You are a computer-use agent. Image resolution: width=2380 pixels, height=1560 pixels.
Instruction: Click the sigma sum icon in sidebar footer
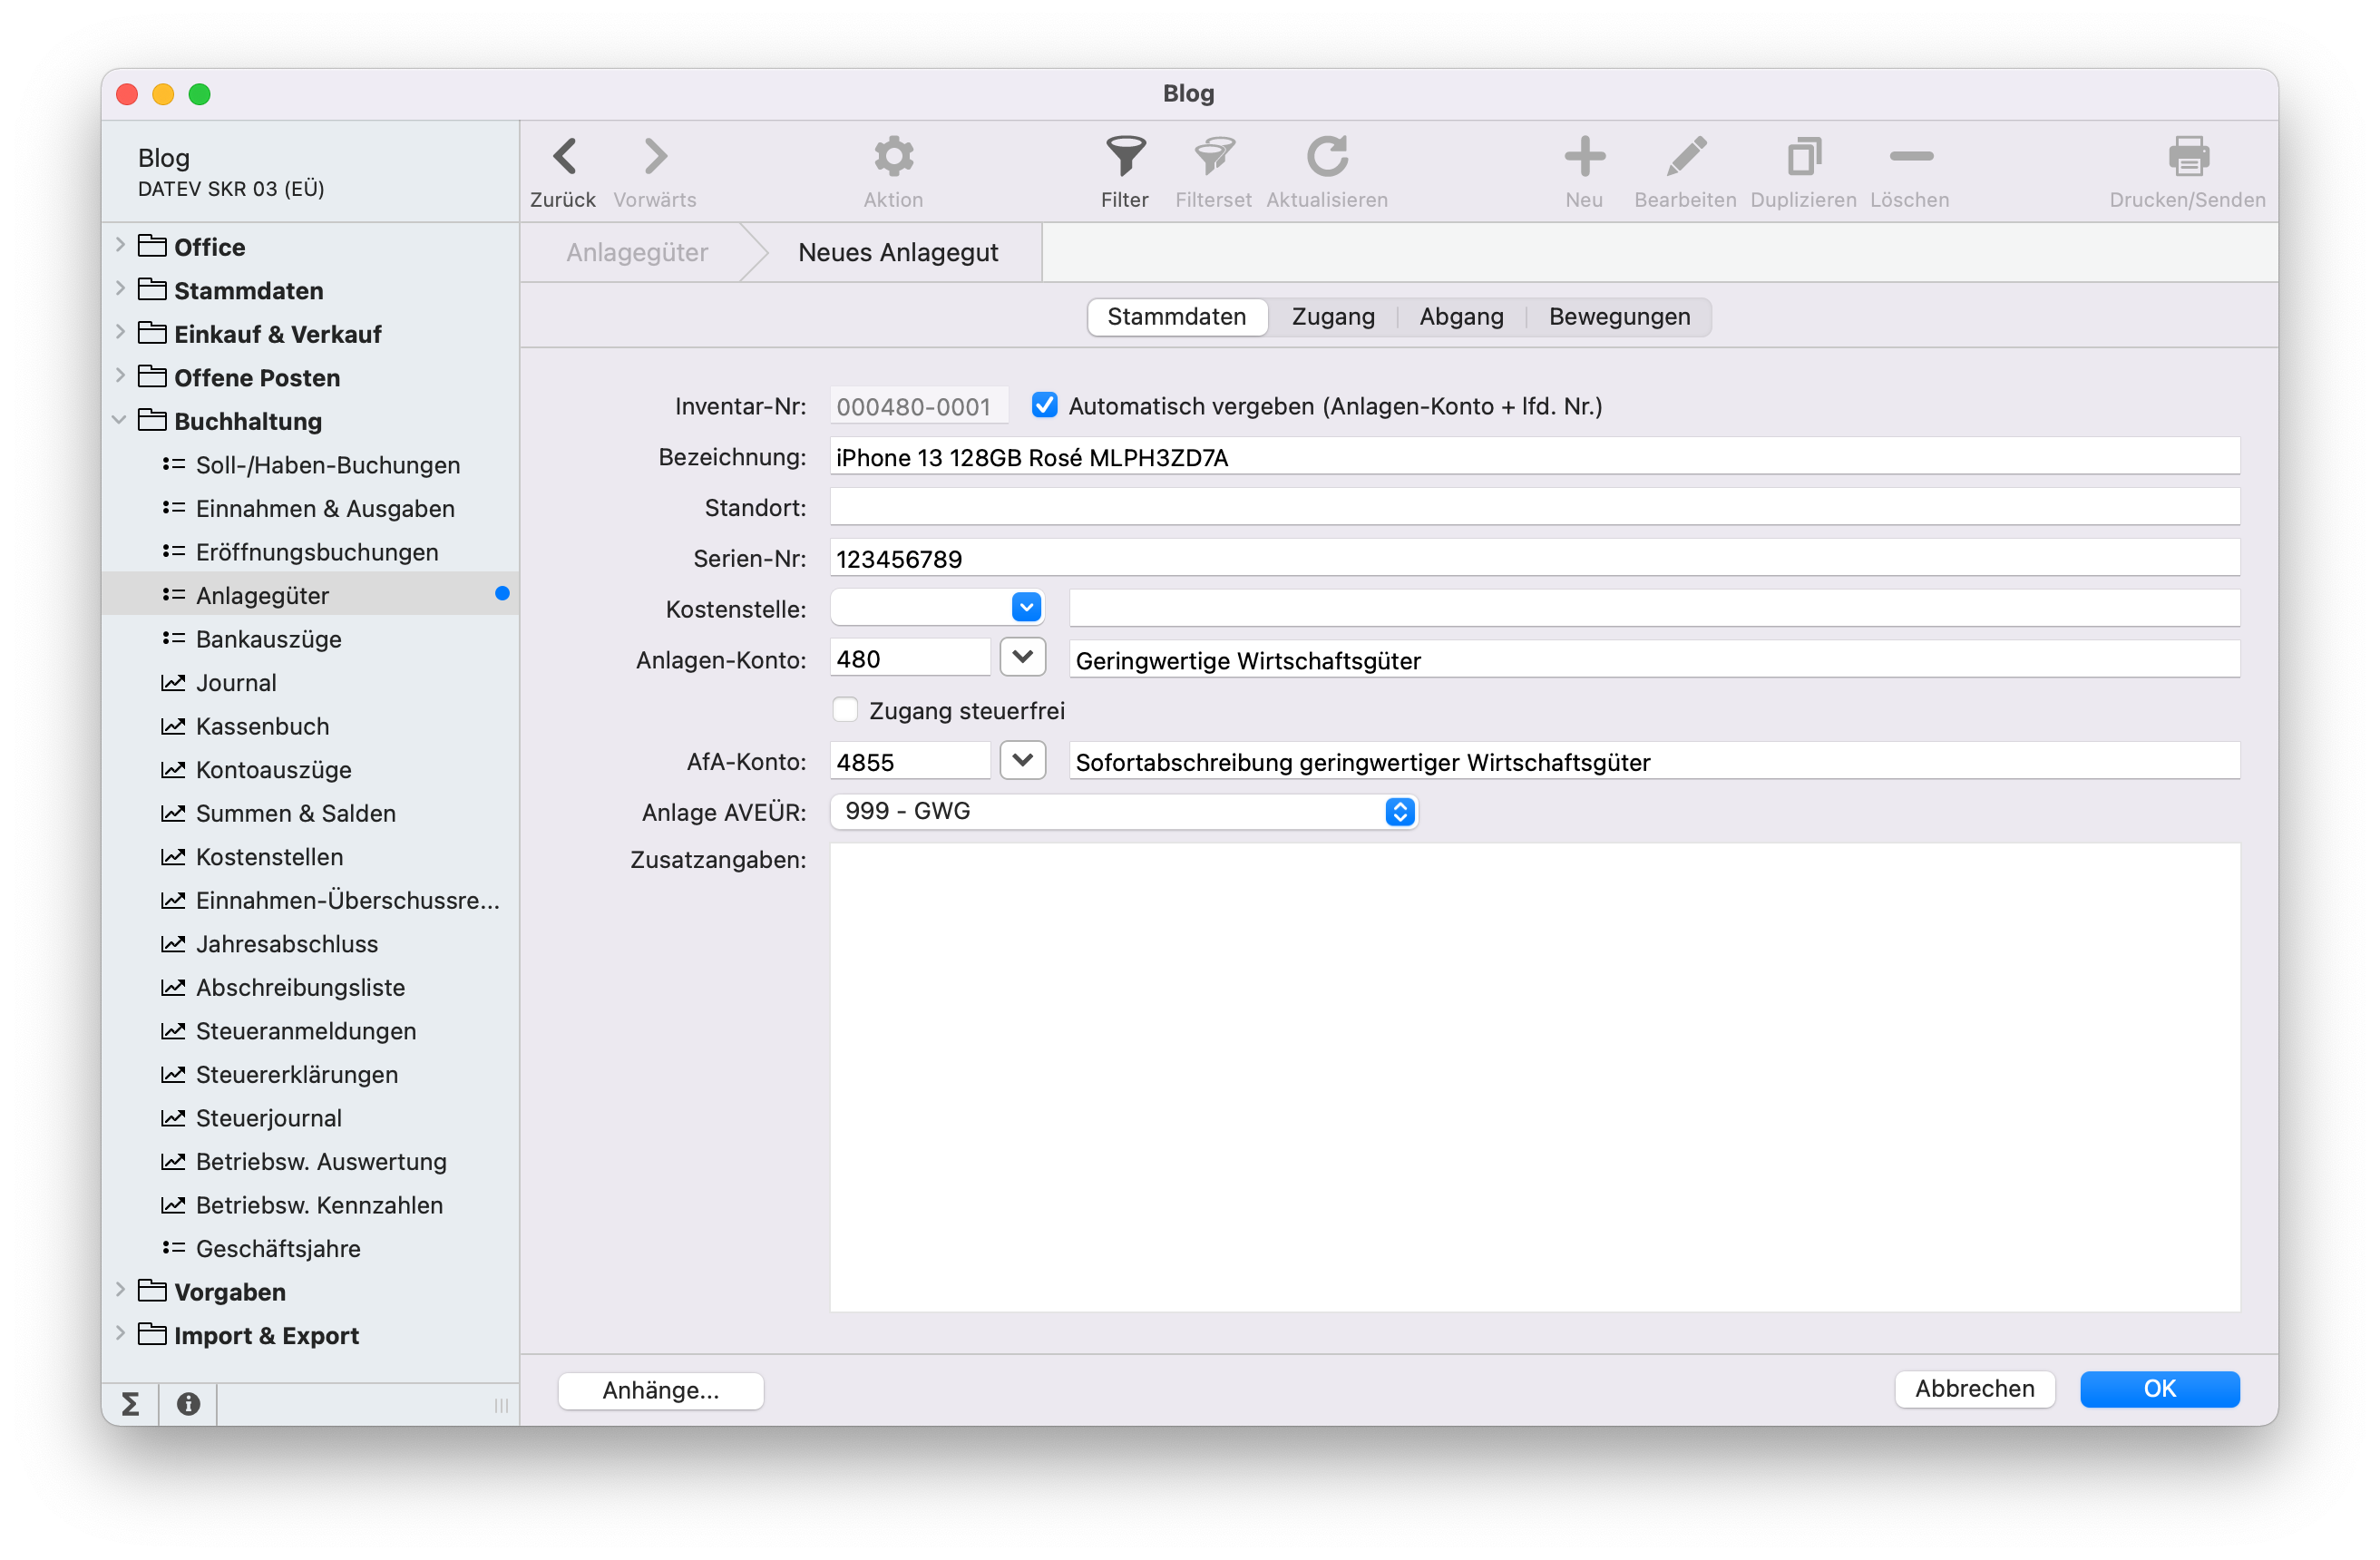[x=130, y=1404]
